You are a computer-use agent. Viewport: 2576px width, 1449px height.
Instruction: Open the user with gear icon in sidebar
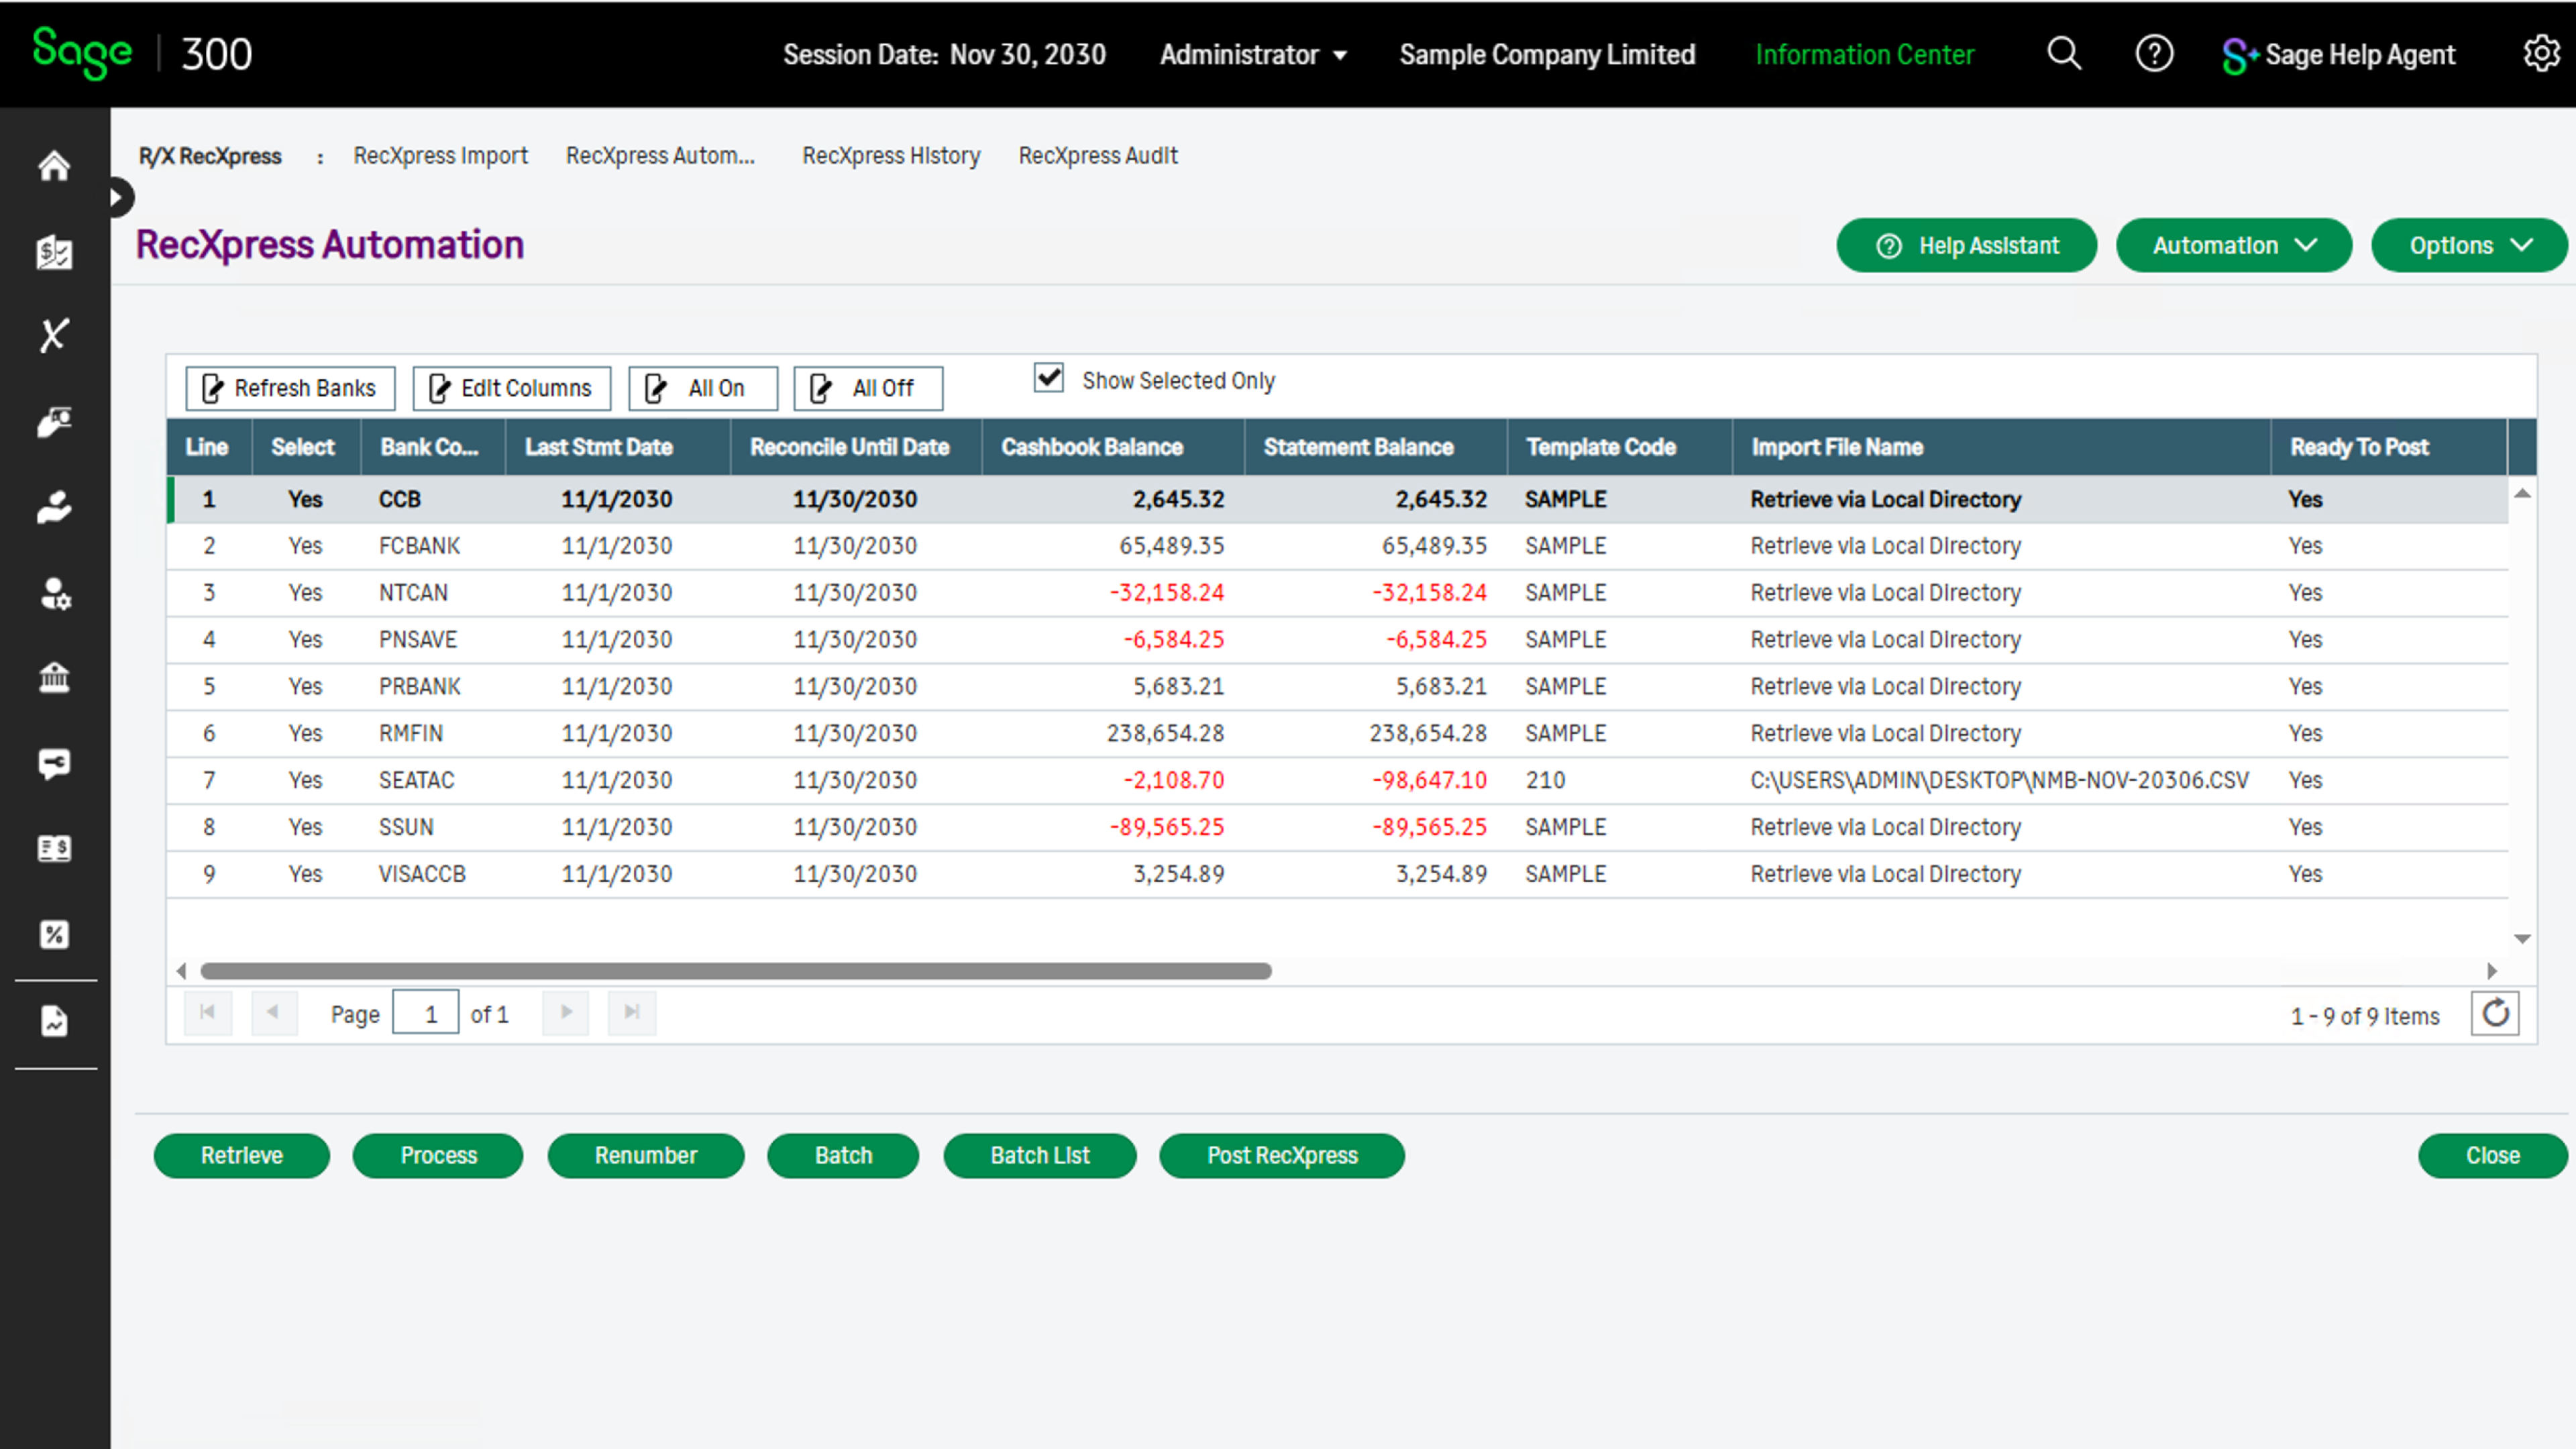coord(54,593)
